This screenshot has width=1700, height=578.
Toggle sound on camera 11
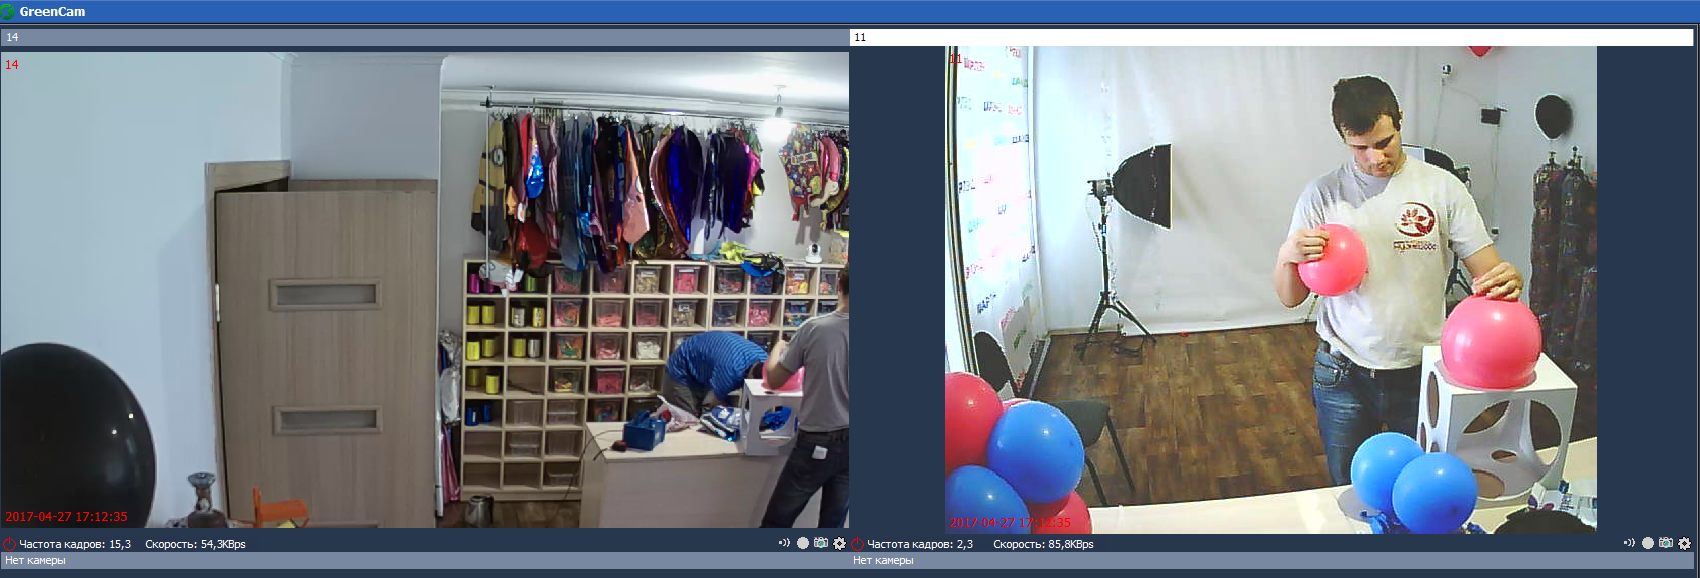[1629, 543]
